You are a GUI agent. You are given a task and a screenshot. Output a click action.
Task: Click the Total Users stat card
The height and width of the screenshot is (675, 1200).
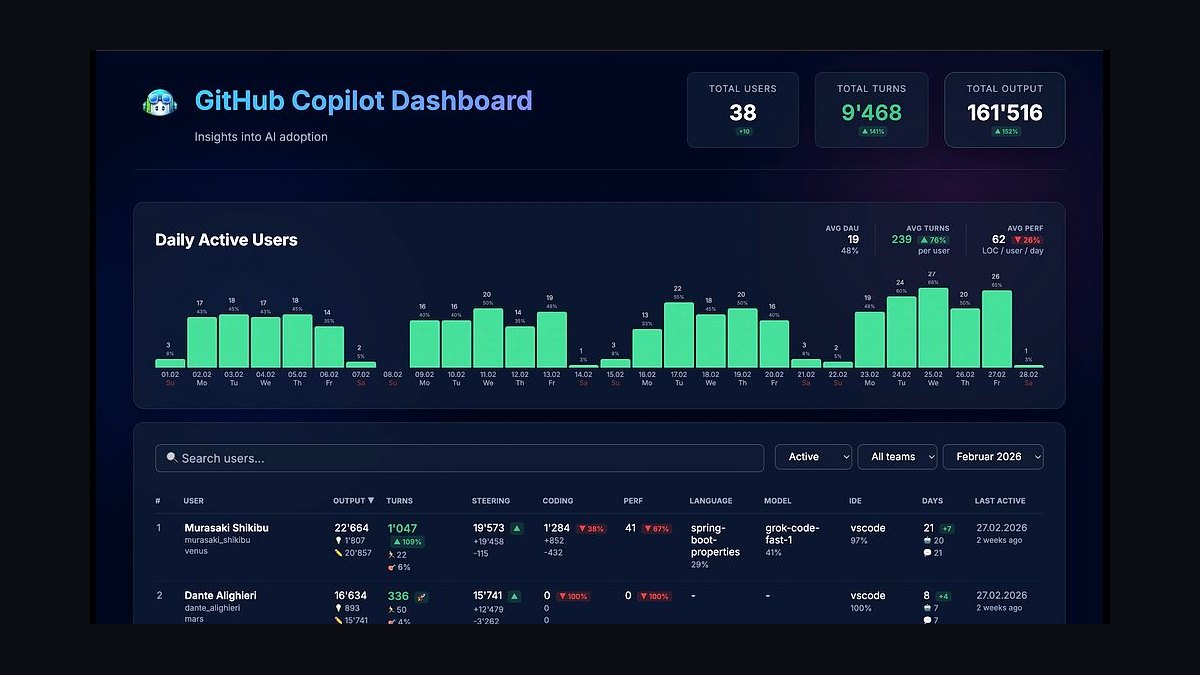(x=743, y=110)
